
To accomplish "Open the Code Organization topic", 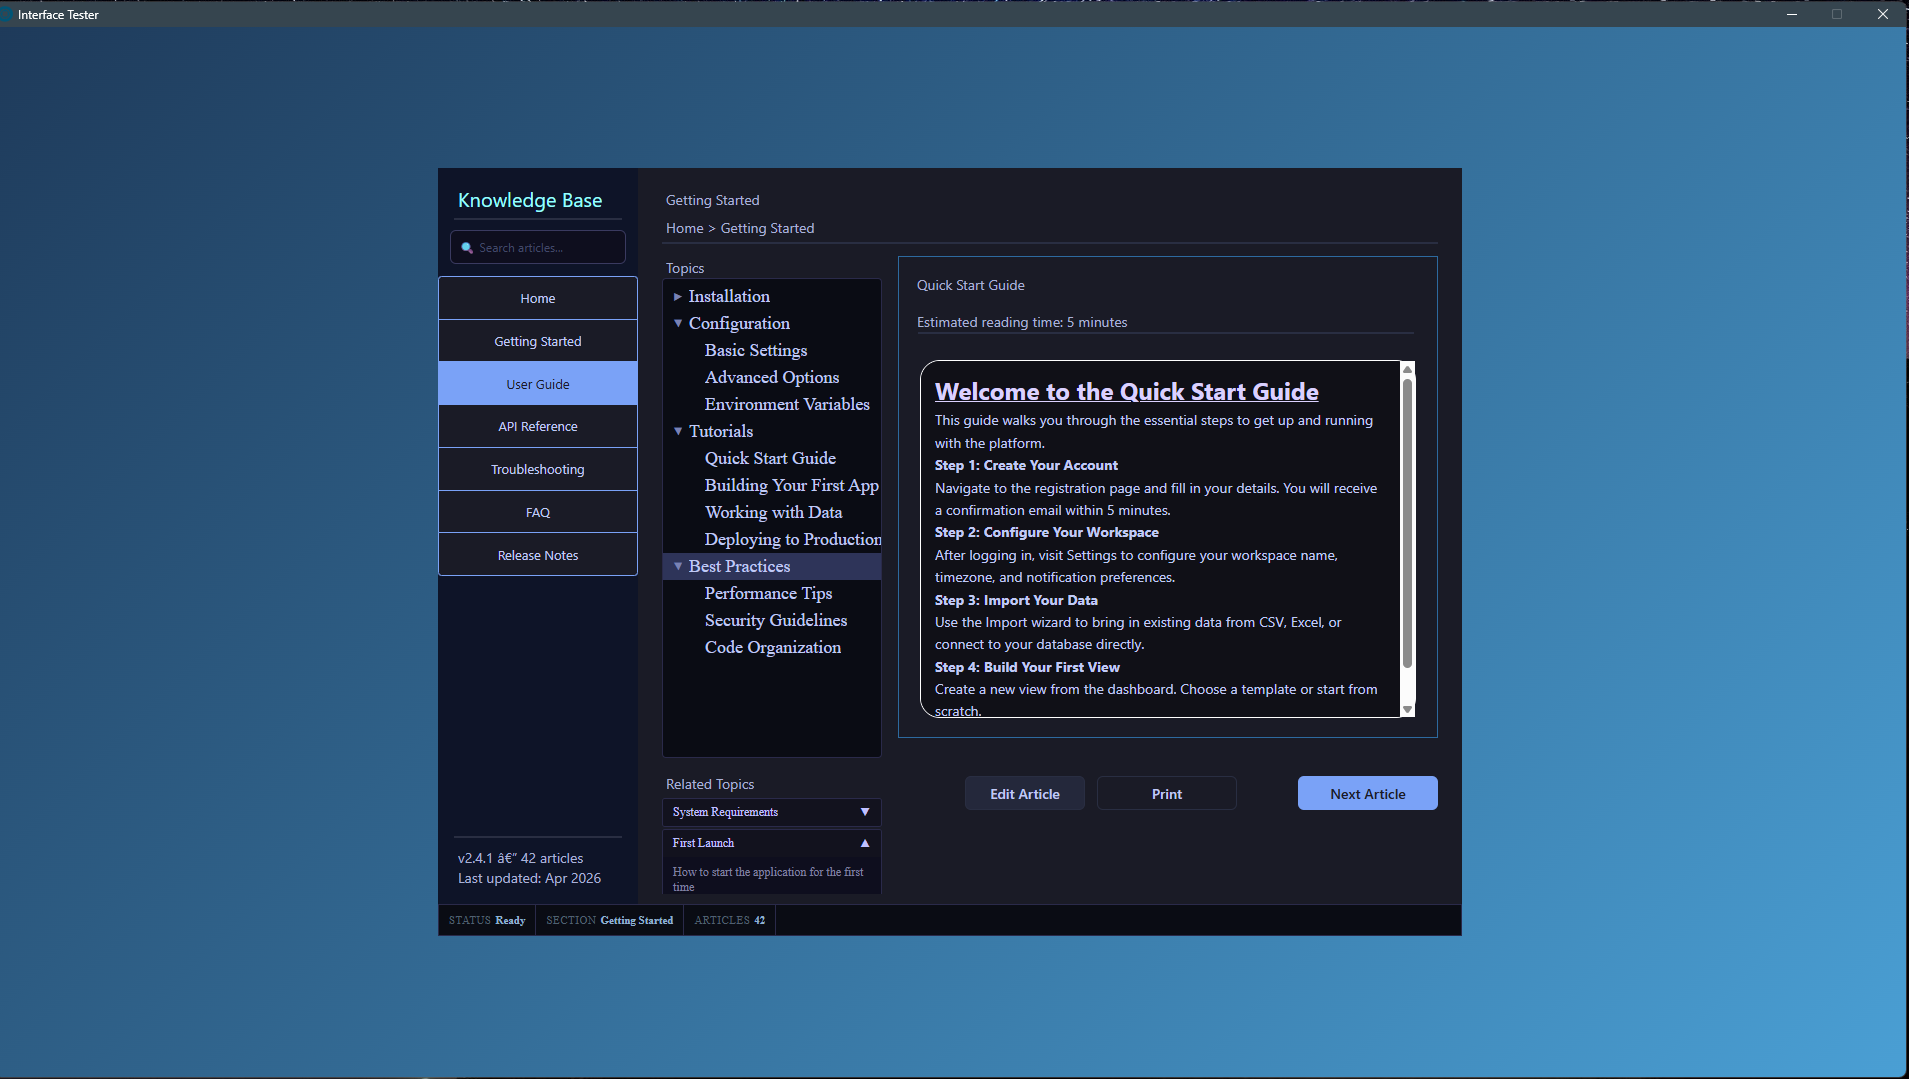I will point(773,648).
